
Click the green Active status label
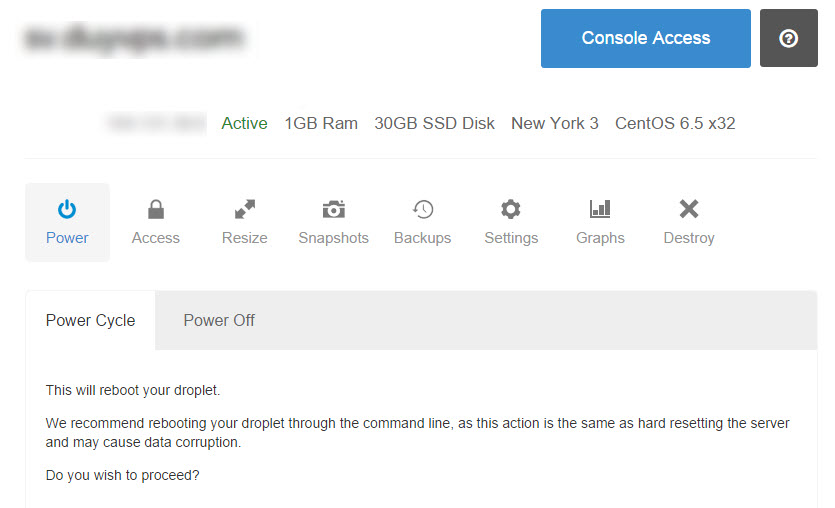[x=244, y=124]
